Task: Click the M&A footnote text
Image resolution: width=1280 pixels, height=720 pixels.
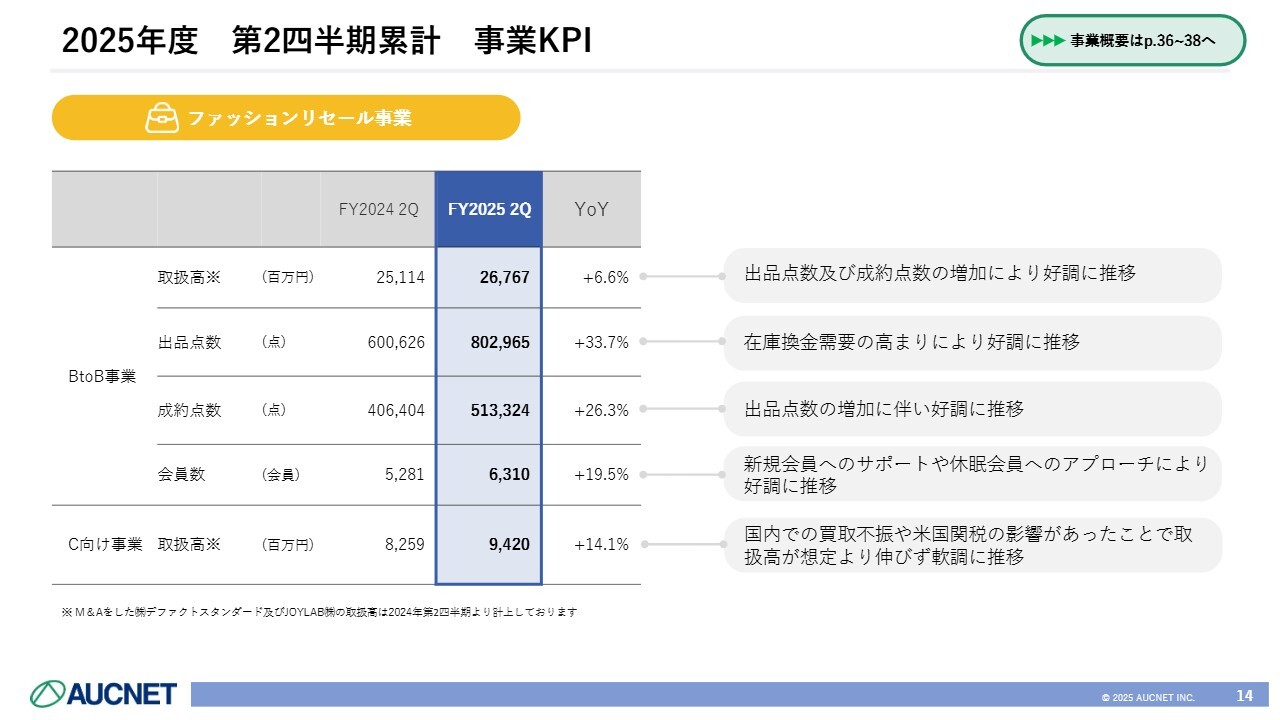Action: (320, 612)
